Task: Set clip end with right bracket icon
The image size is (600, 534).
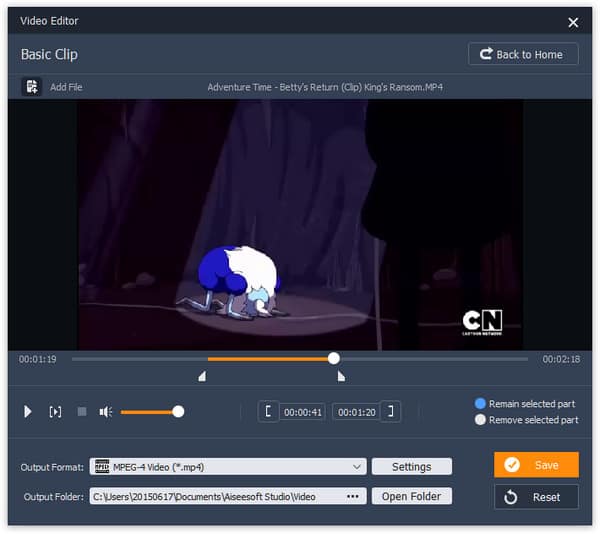Action: tap(390, 412)
